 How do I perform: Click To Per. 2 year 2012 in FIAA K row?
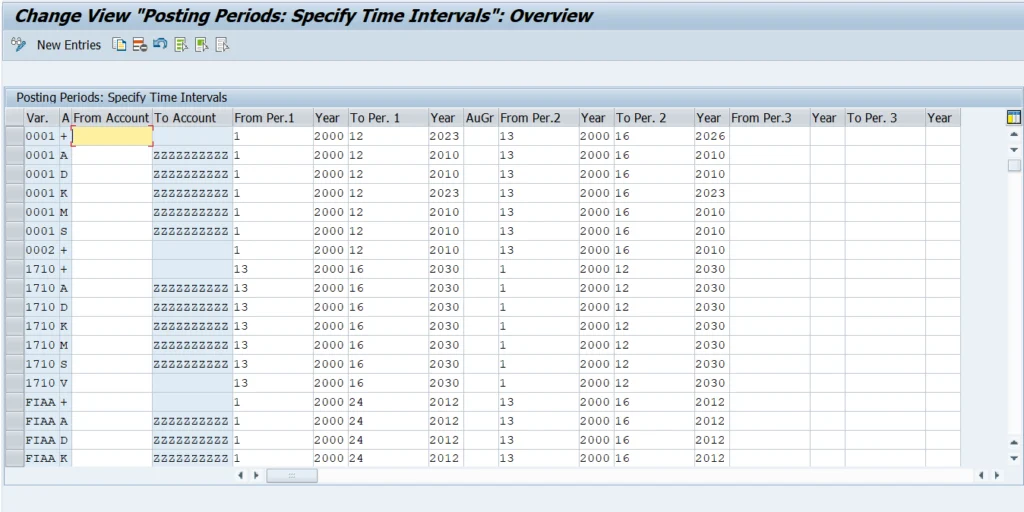tap(711, 458)
